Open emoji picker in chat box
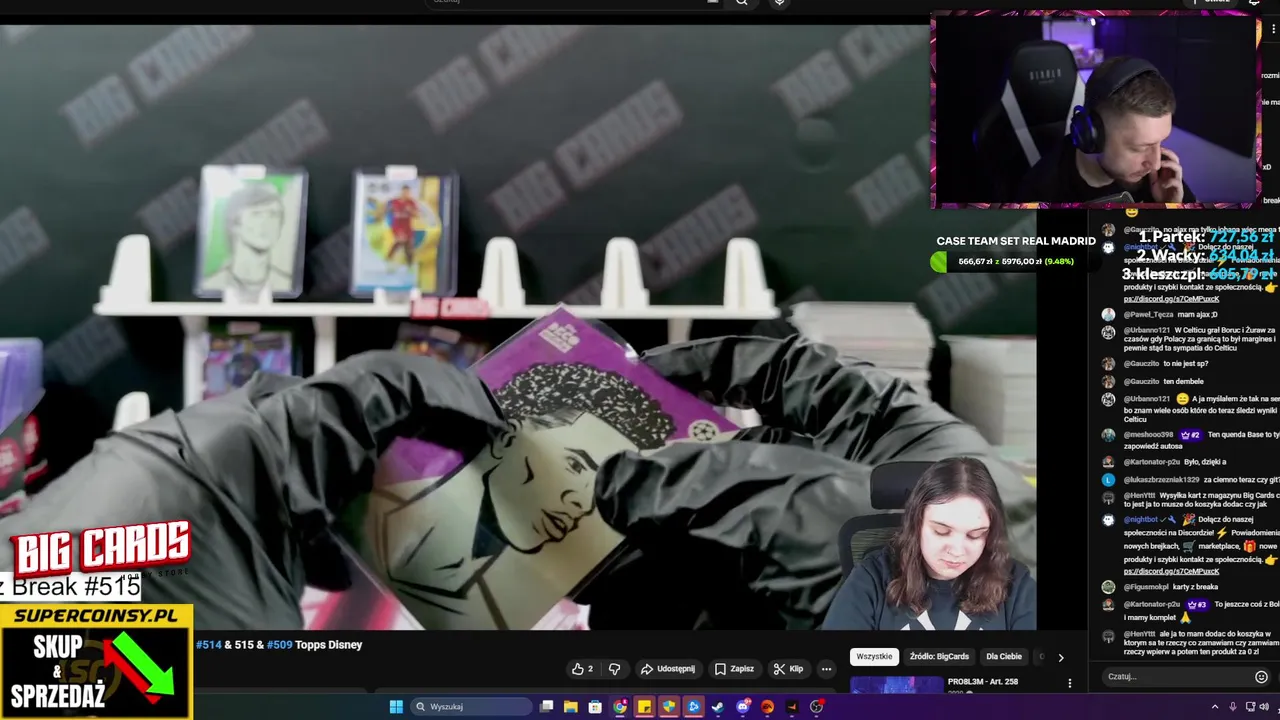This screenshot has width=1280, height=720. click(1261, 677)
